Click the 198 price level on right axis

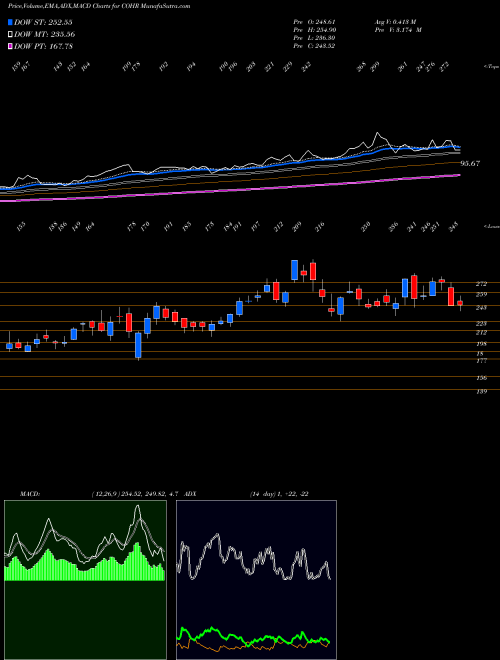(481, 344)
